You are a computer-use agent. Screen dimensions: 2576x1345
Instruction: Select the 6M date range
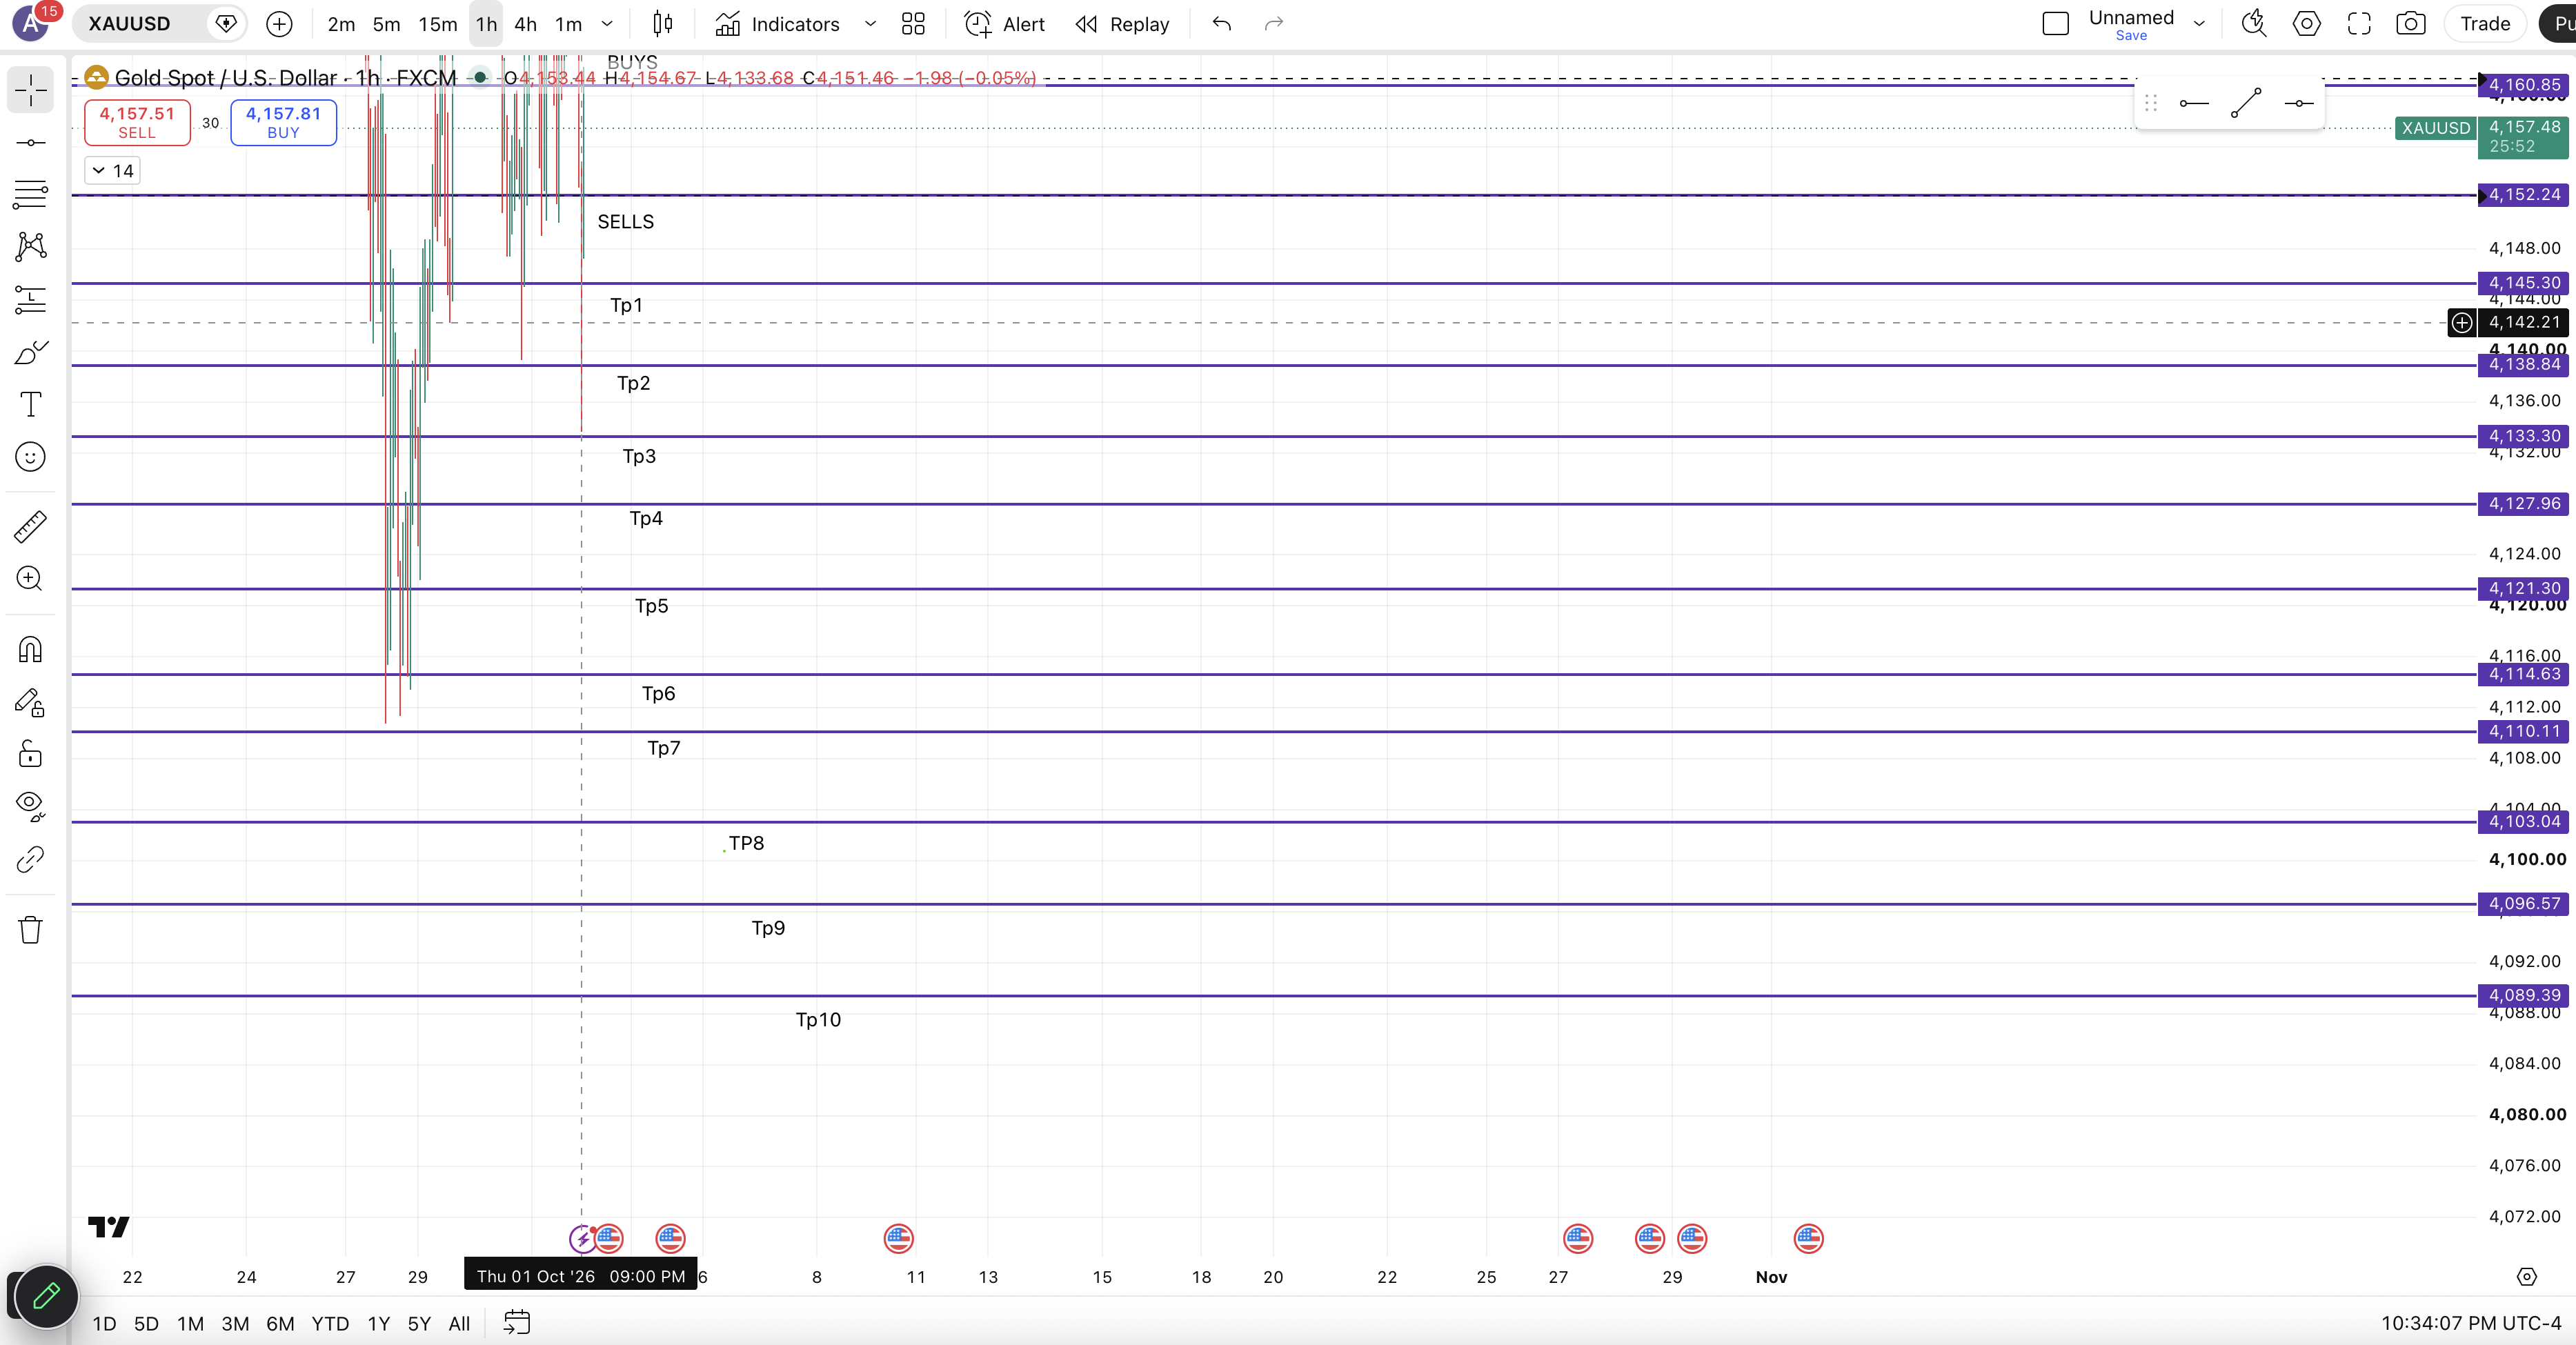click(280, 1323)
